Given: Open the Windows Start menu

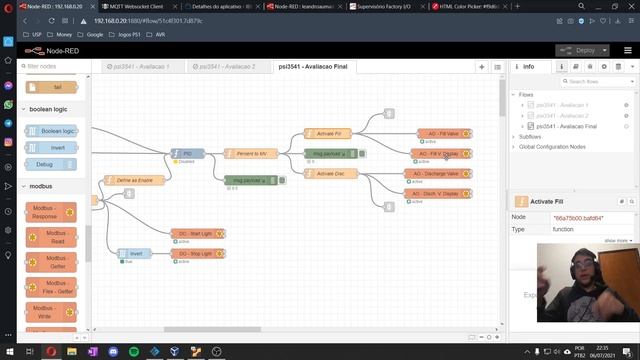Looking at the screenshot, I should (9, 351).
